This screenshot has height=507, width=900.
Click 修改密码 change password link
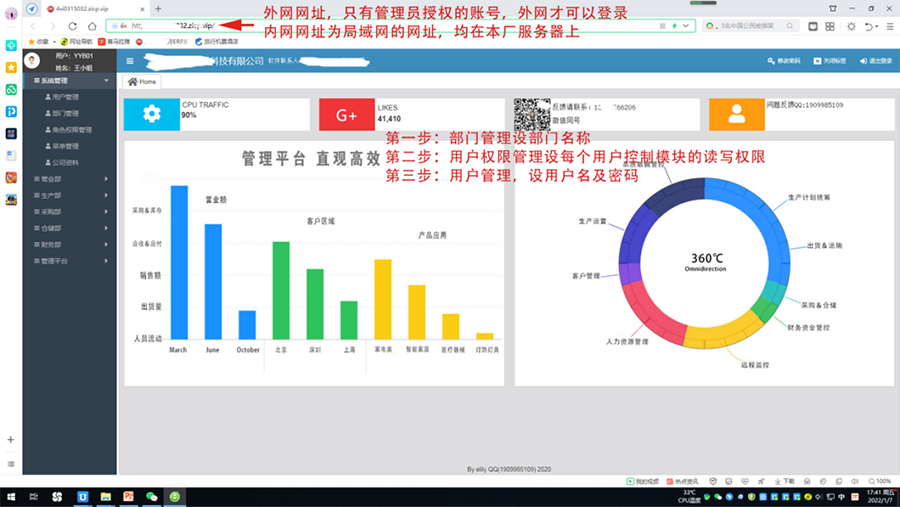783,61
